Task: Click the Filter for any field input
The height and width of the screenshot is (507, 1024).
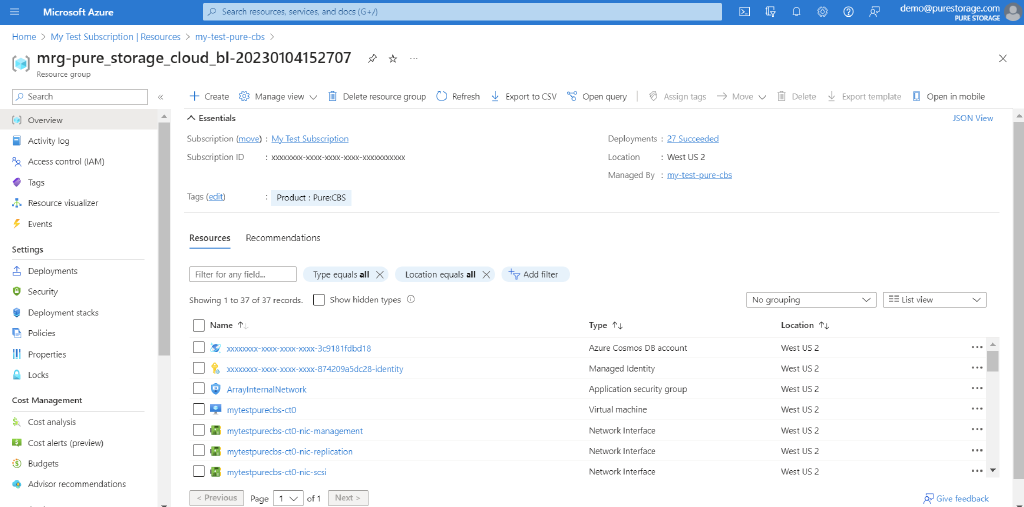Action: [x=243, y=274]
